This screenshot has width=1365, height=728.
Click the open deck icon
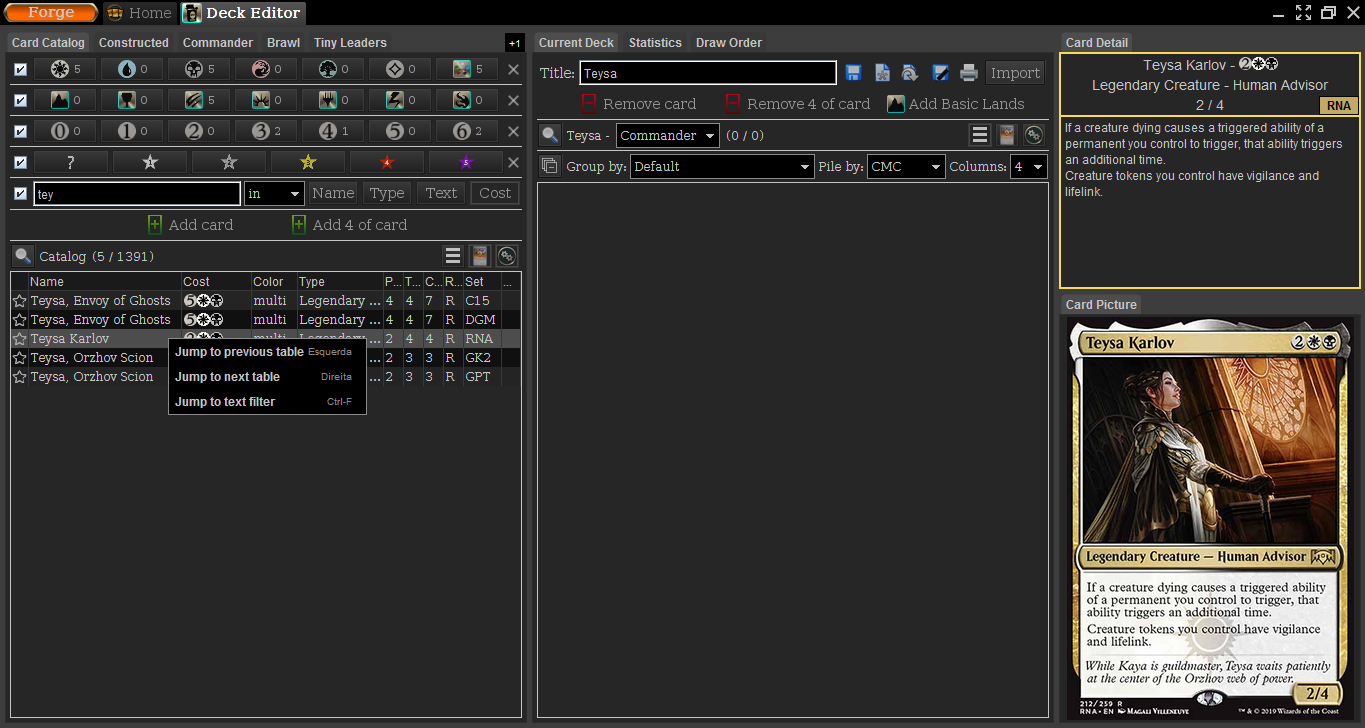pos(910,72)
